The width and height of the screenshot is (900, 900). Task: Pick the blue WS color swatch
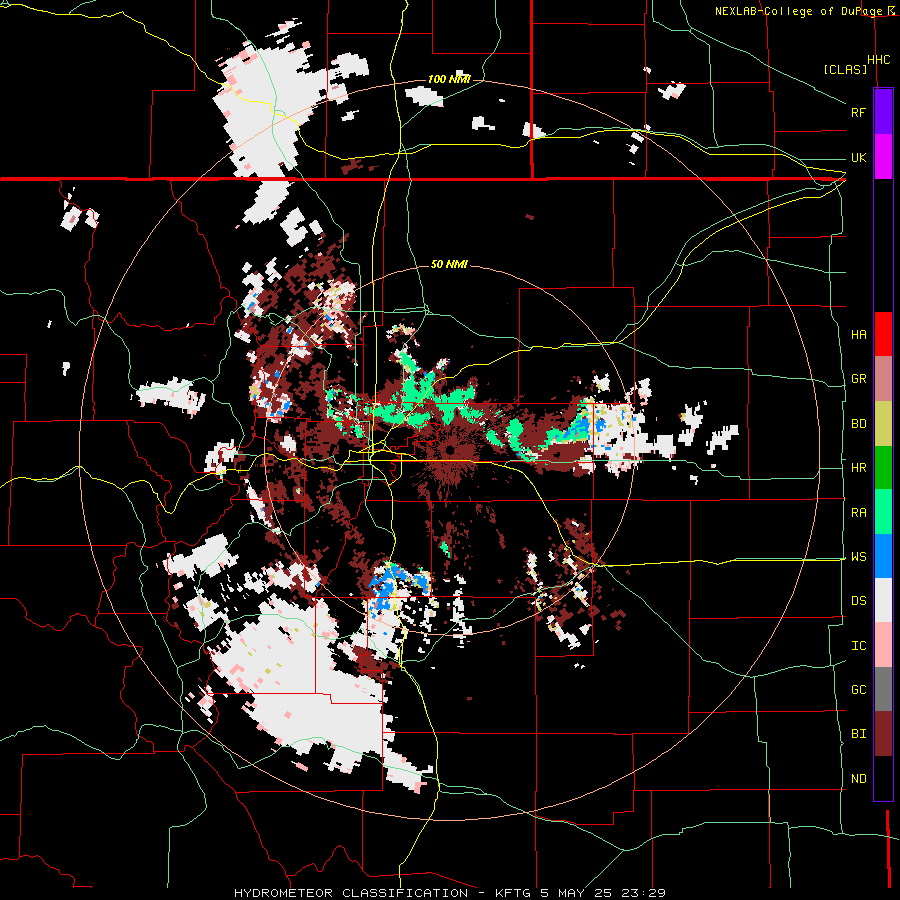[883, 556]
